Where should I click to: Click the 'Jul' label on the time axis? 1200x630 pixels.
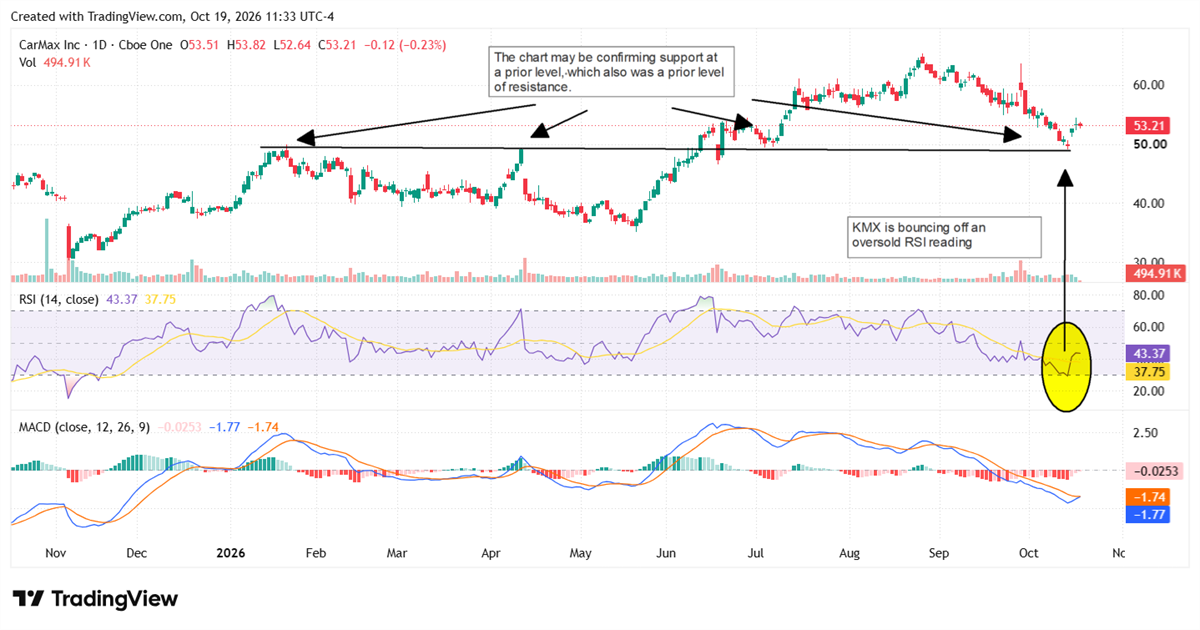coord(757,552)
